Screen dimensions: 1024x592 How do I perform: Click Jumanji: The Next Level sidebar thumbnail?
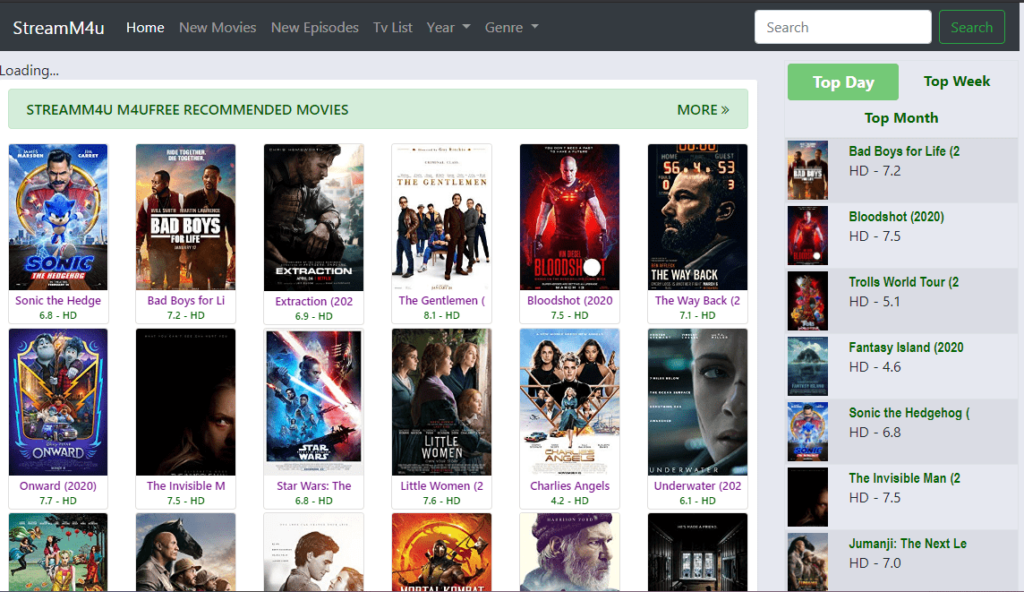tap(807, 562)
